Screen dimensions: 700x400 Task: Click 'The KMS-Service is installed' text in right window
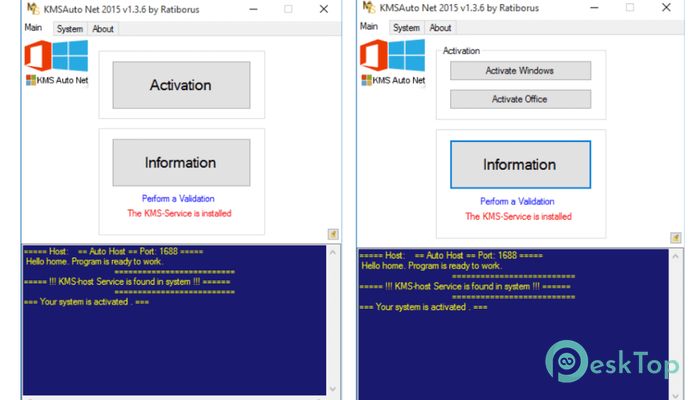click(518, 217)
